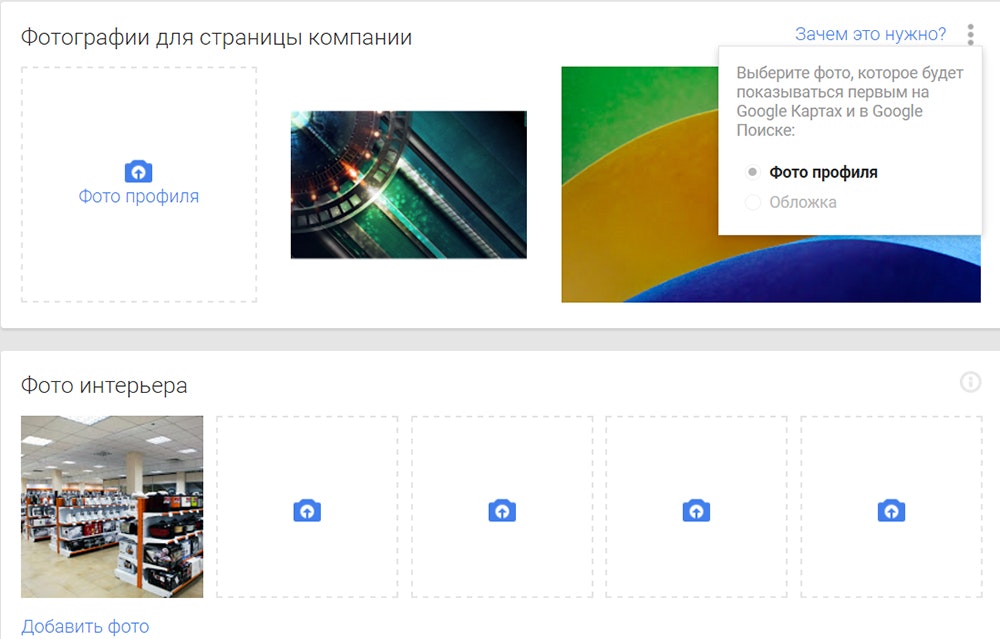Screen dimensions: 1000x639
Task: Select the Фото профиля radio option
Action: click(753, 172)
